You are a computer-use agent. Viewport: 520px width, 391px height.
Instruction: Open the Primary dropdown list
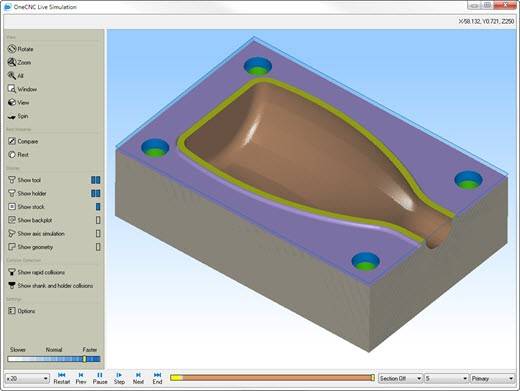pos(492,379)
